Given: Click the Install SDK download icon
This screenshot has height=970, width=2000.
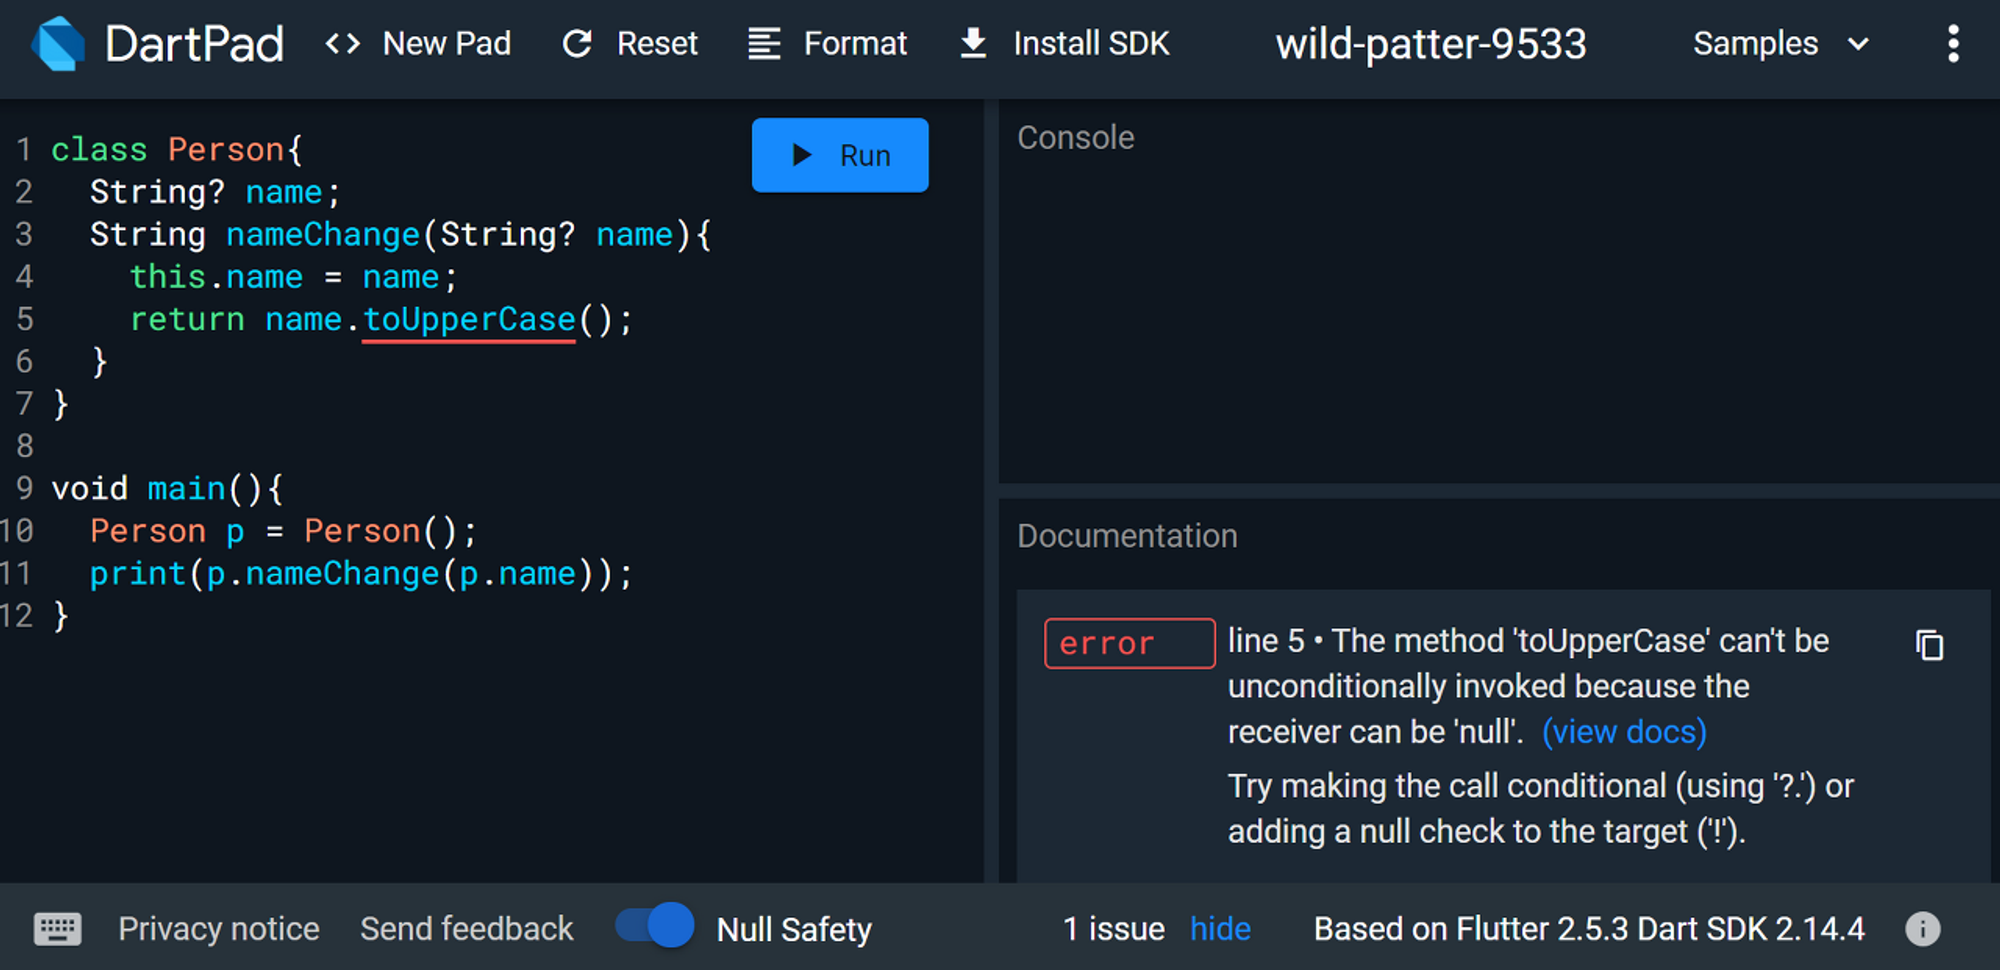Looking at the screenshot, I should click(x=973, y=44).
